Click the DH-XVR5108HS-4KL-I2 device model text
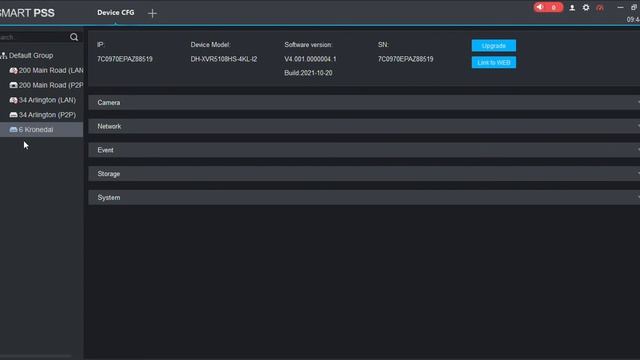Screen dimensions: 640x360 [x=224, y=59]
